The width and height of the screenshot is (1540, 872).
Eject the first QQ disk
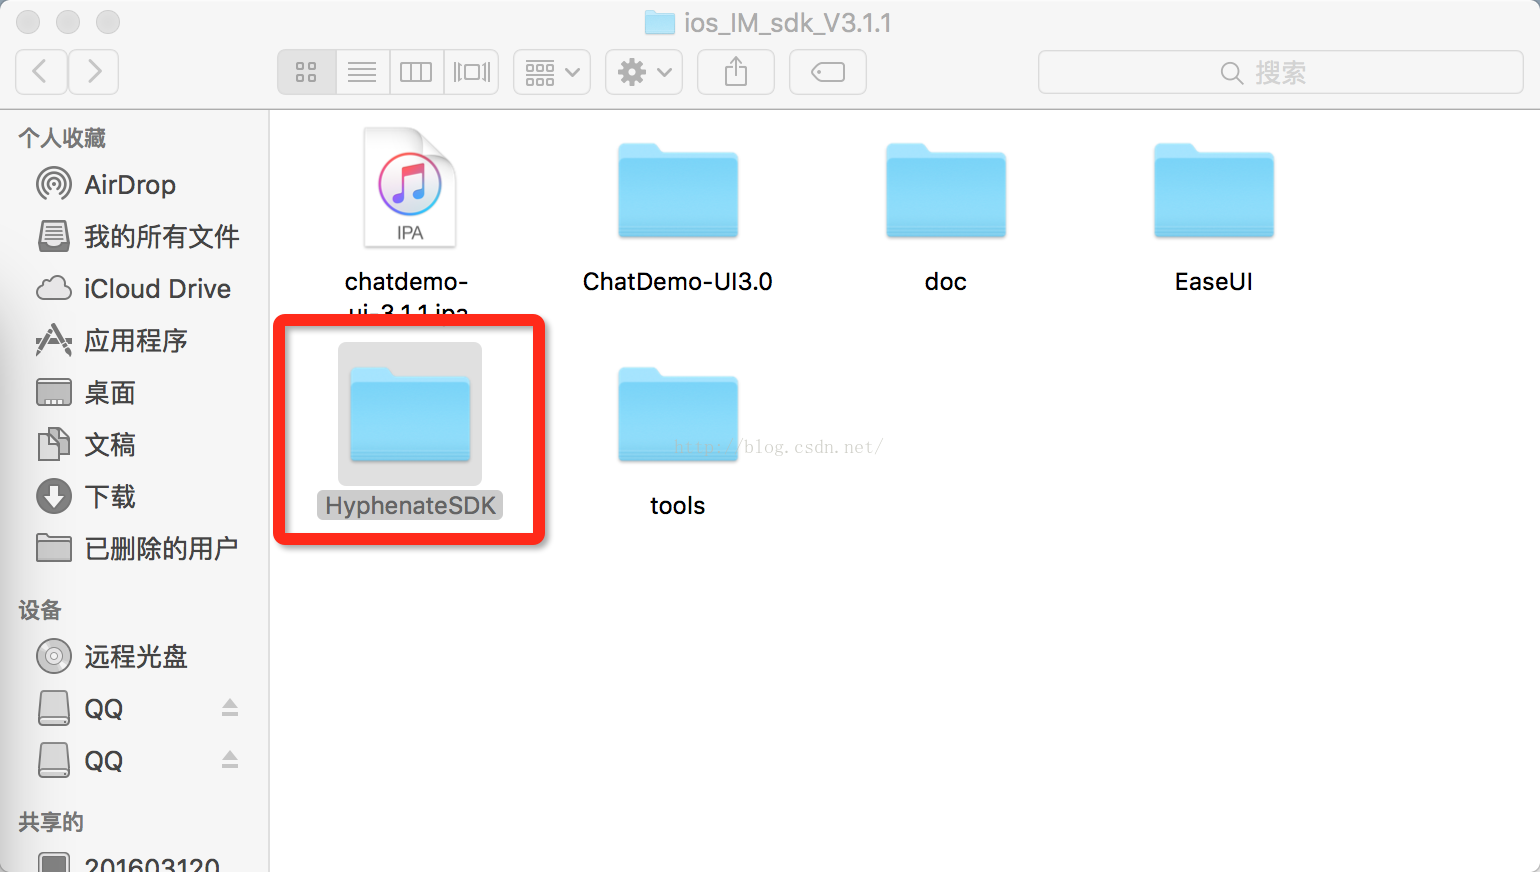tap(230, 708)
